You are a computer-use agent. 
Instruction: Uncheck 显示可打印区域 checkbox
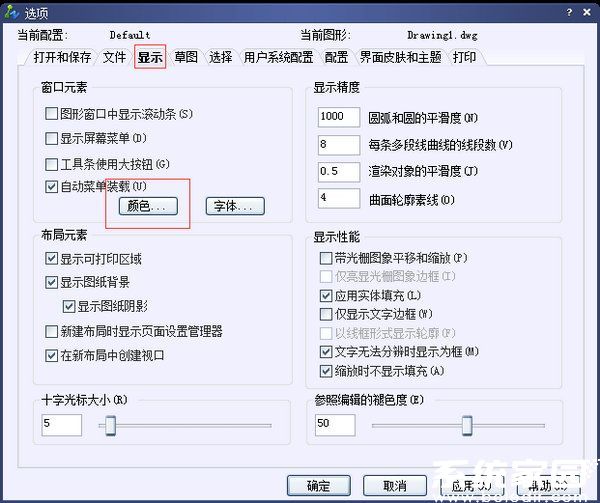(52, 258)
